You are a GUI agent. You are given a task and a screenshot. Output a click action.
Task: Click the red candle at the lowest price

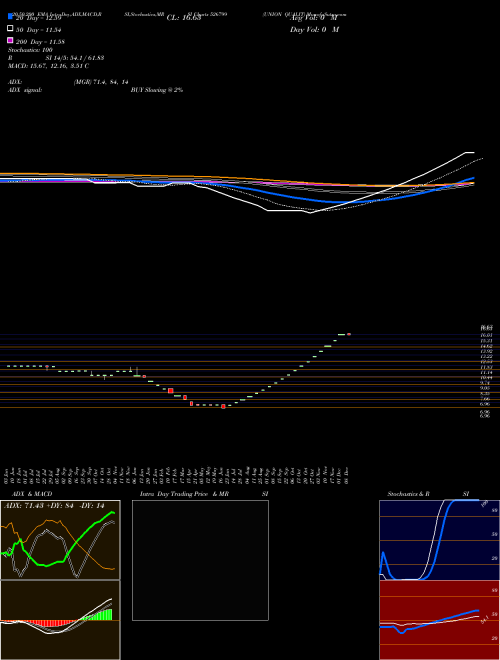pos(223,407)
